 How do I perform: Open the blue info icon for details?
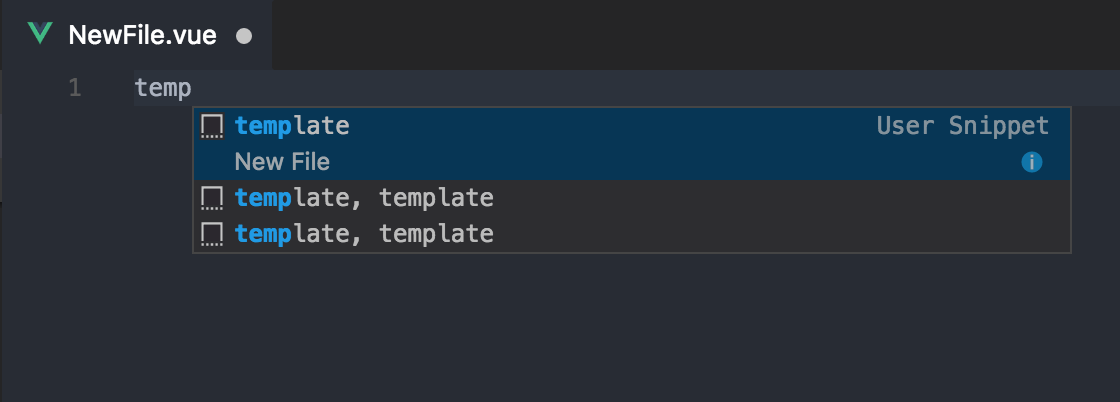(x=1032, y=162)
